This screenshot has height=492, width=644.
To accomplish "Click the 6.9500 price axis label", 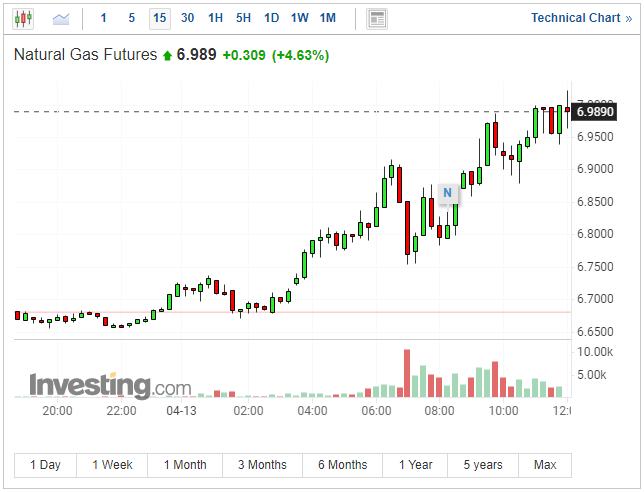I will tap(595, 137).
